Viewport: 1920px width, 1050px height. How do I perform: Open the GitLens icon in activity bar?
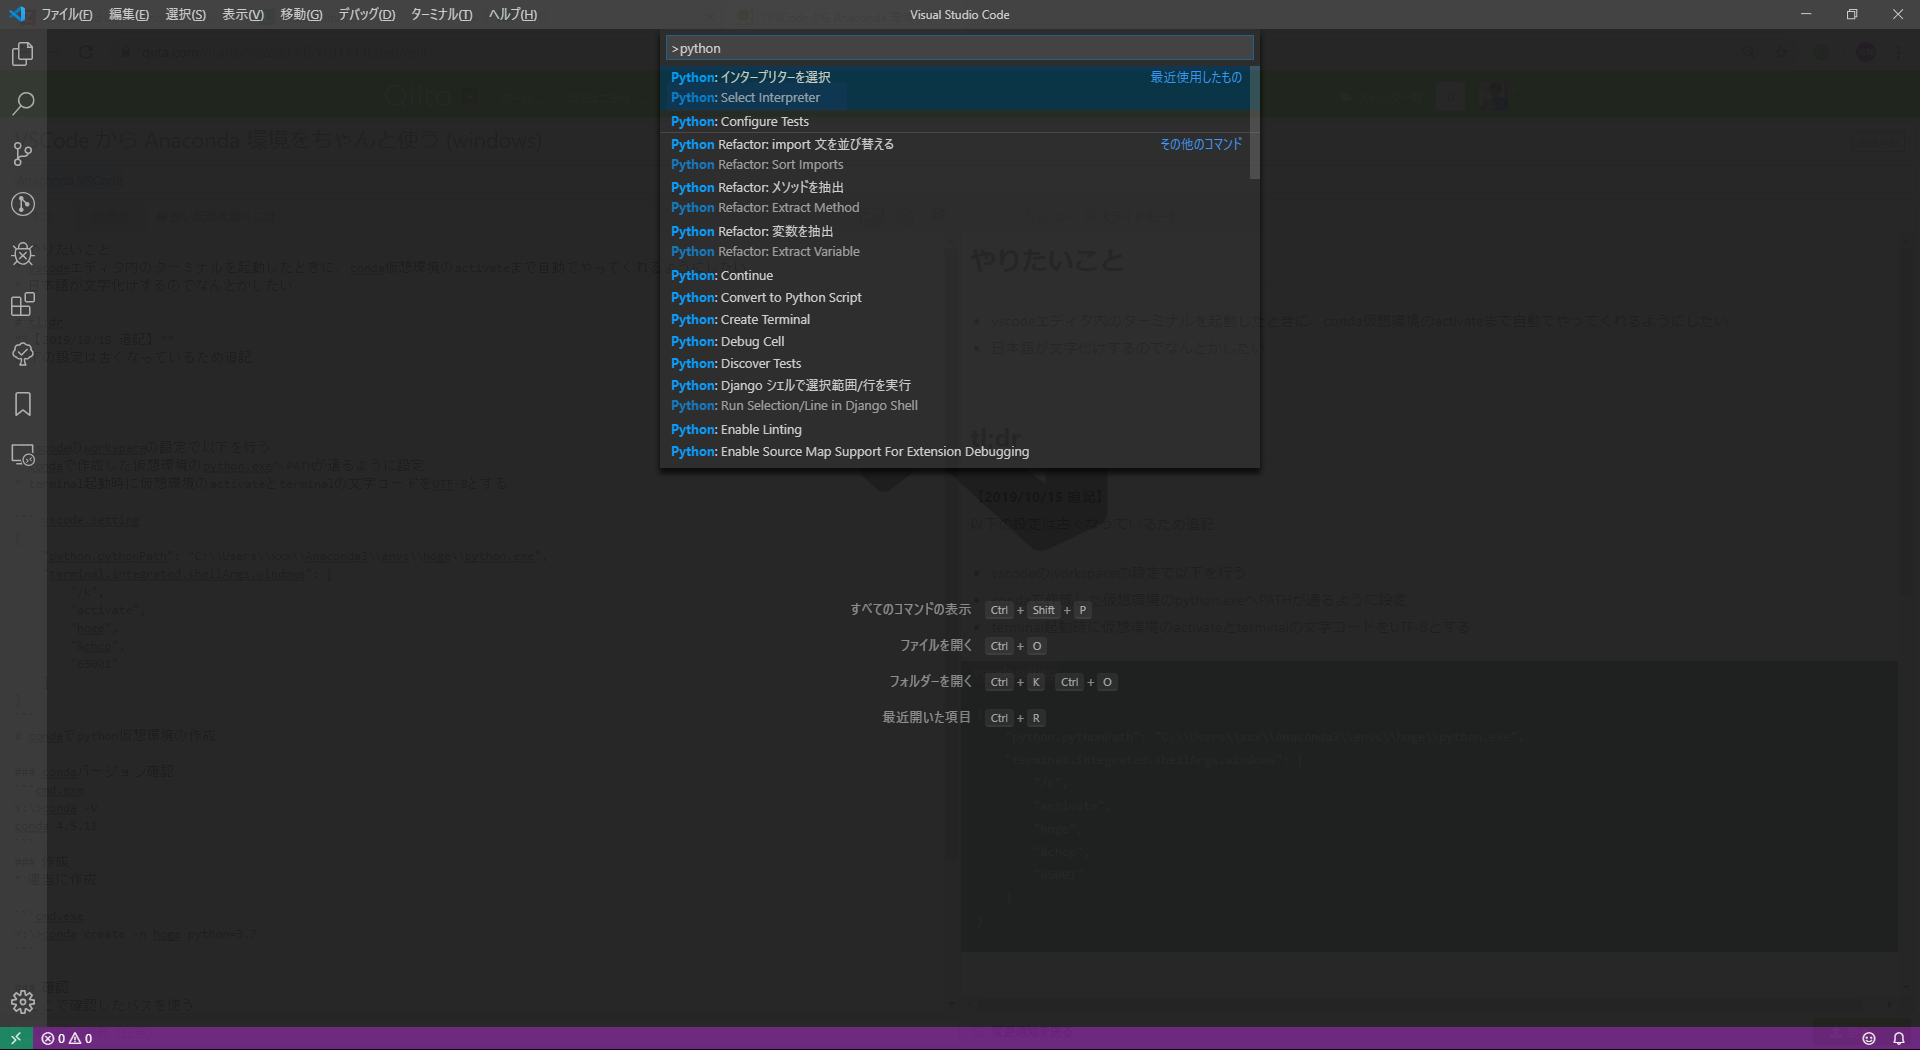pyautogui.click(x=22, y=204)
